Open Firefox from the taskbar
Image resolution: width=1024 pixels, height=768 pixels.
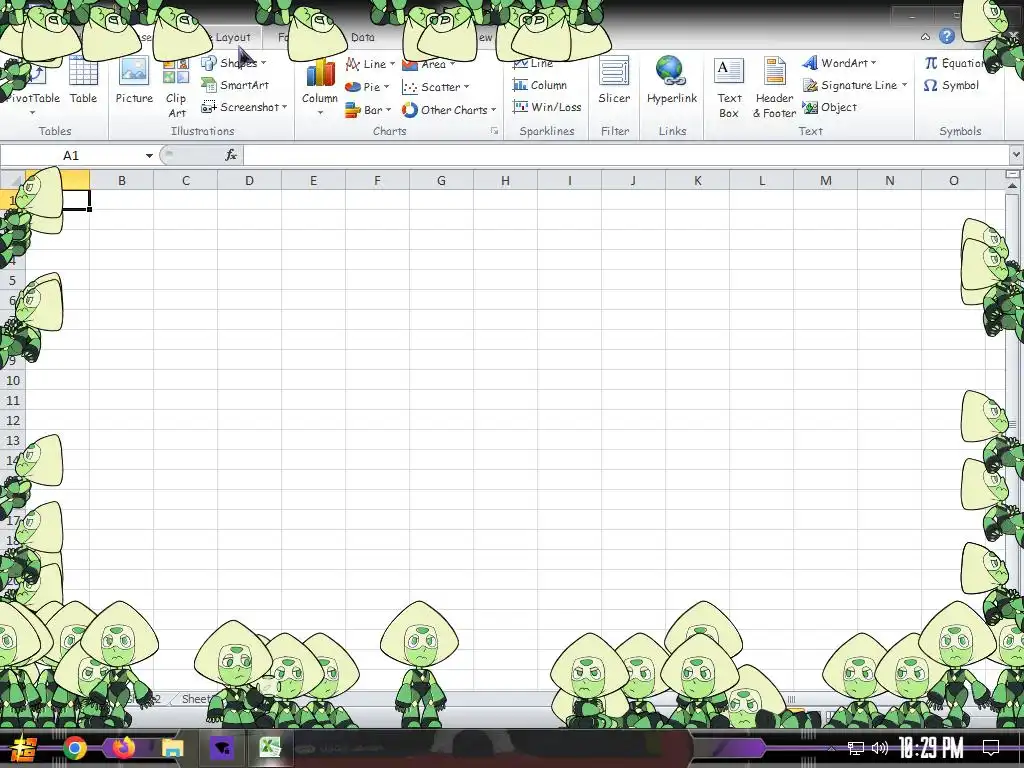[123, 748]
